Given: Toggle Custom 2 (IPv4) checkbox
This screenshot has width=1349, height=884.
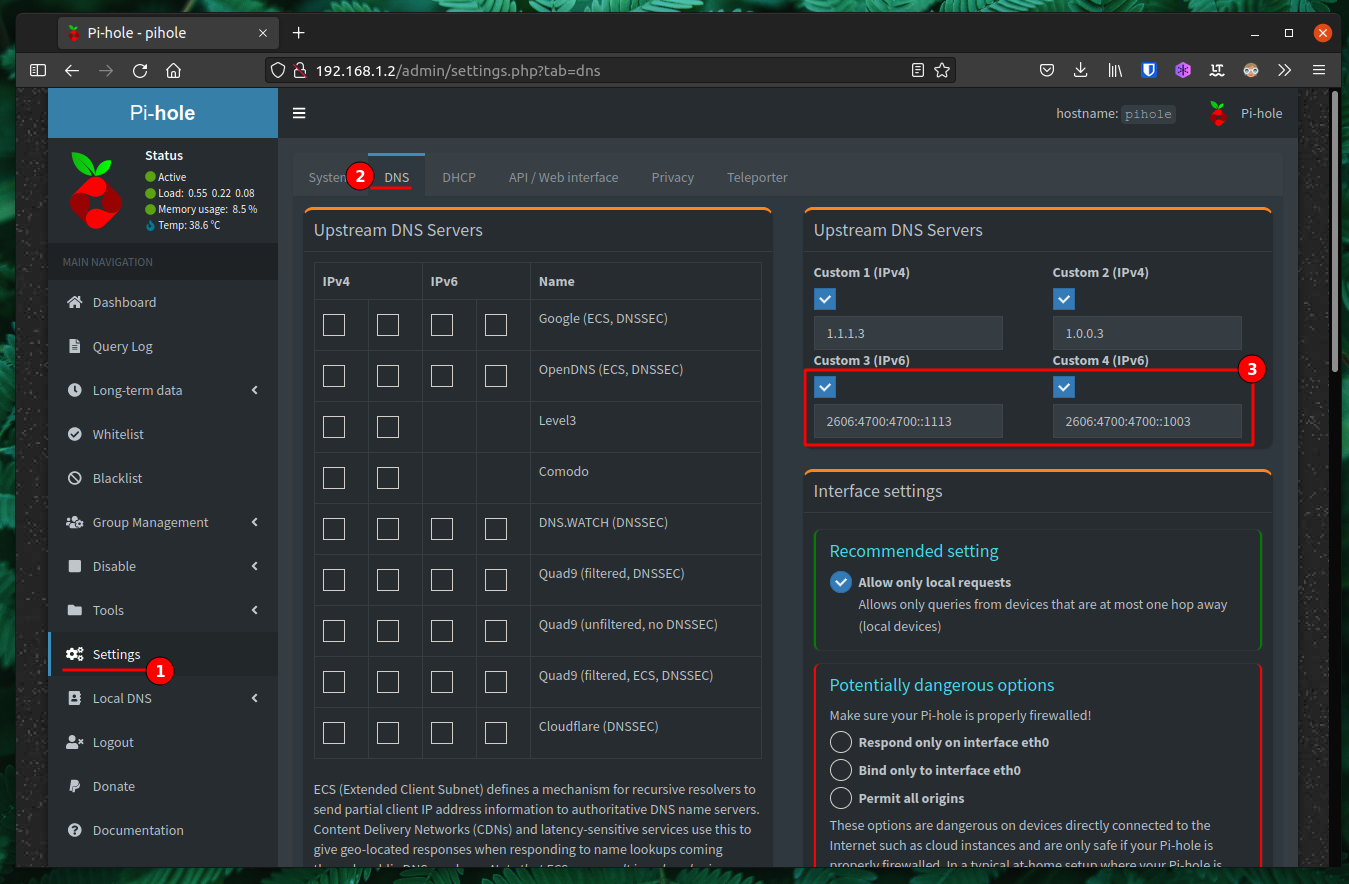Looking at the screenshot, I should [1064, 299].
